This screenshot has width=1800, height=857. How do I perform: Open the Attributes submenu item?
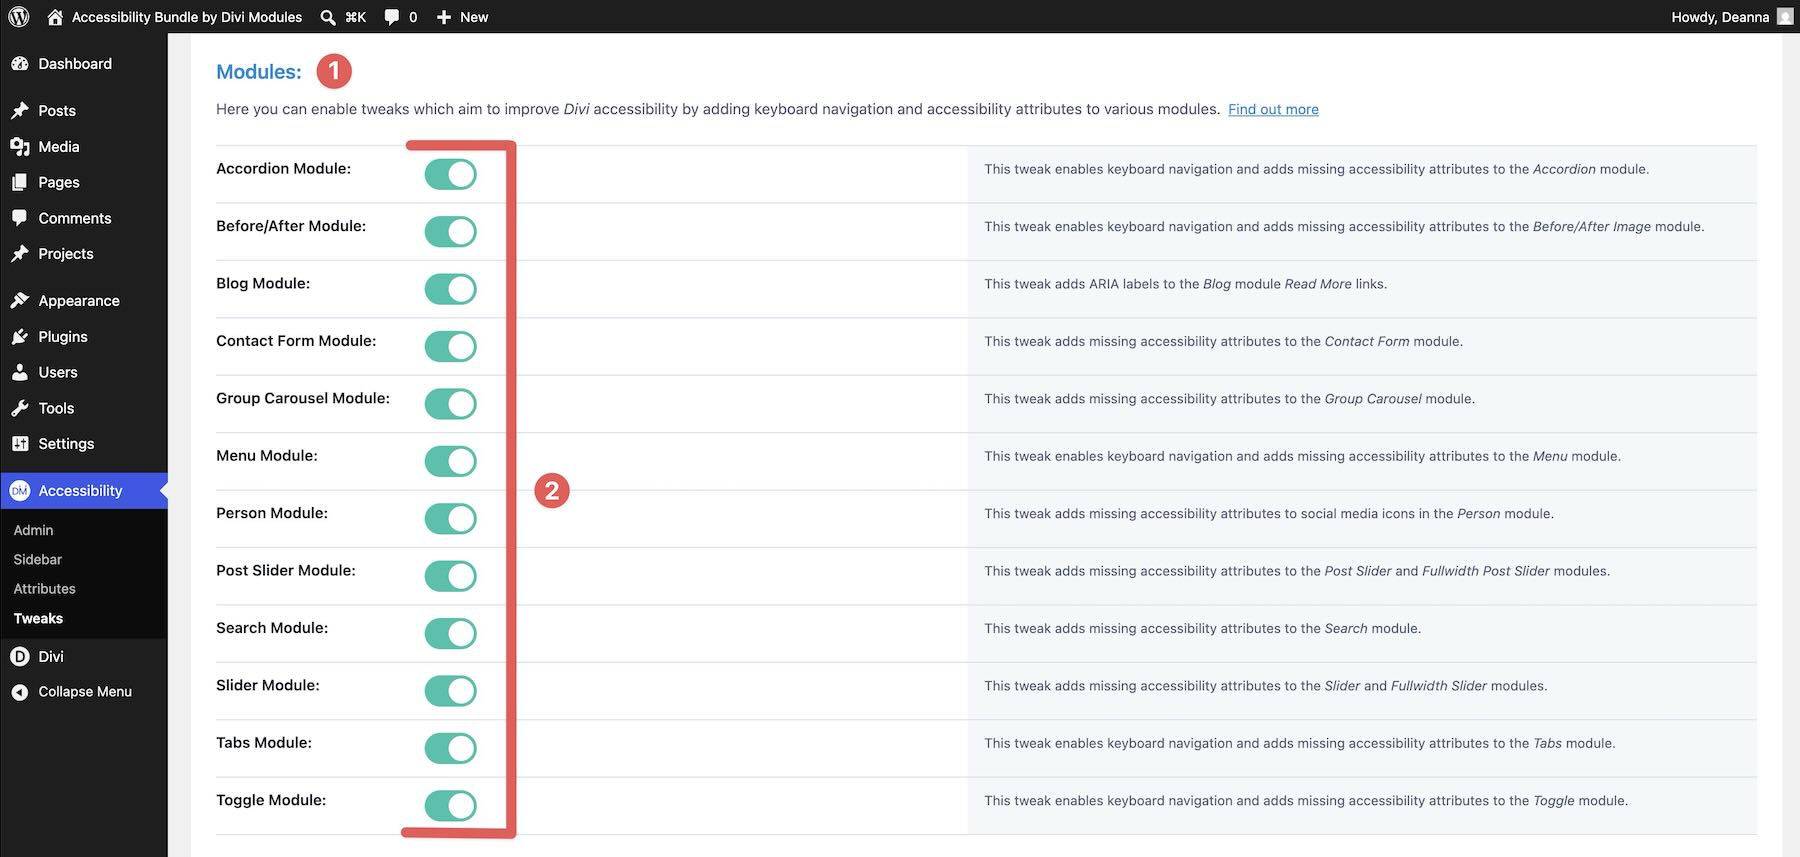[44, 589]
